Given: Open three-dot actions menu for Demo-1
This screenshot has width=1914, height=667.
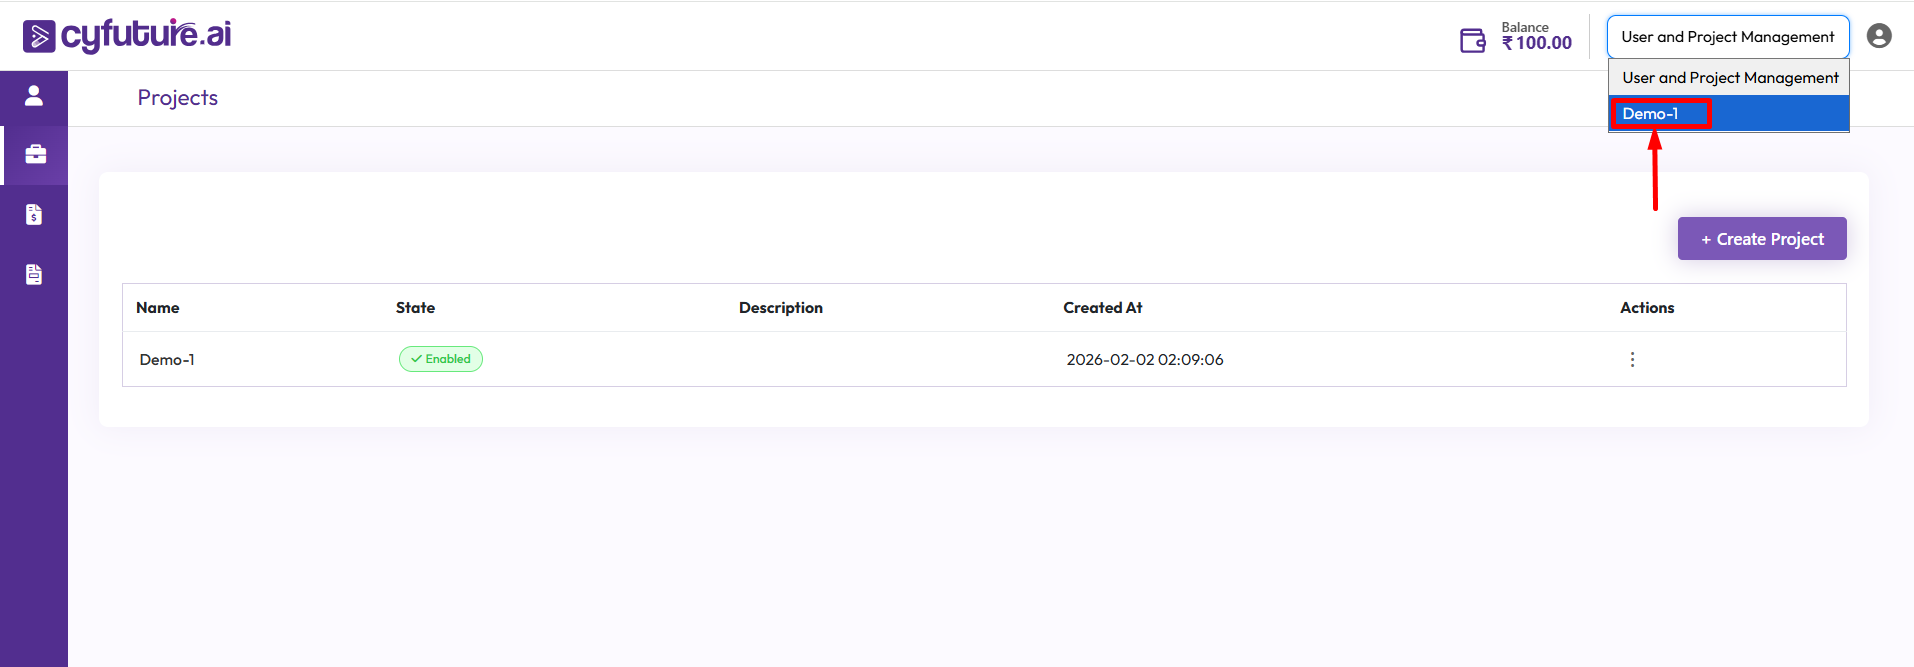Looking at the screenshot, I should [1632, 360].
